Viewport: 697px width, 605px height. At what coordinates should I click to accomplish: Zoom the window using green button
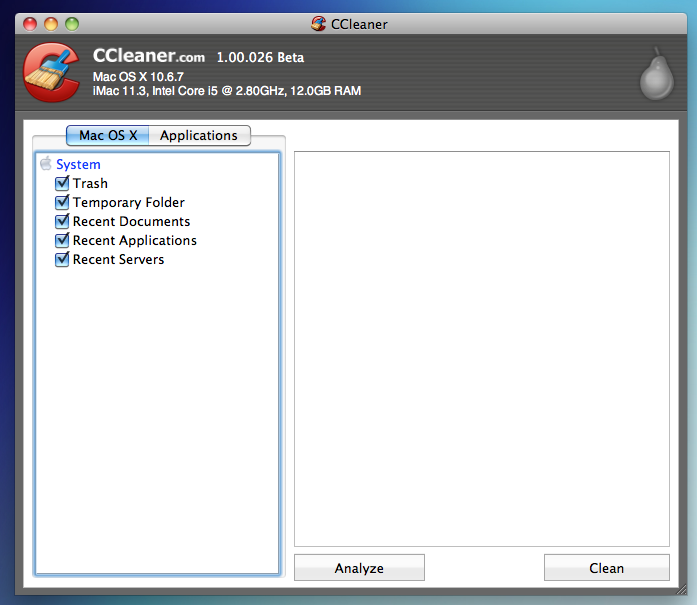point(72,24)
